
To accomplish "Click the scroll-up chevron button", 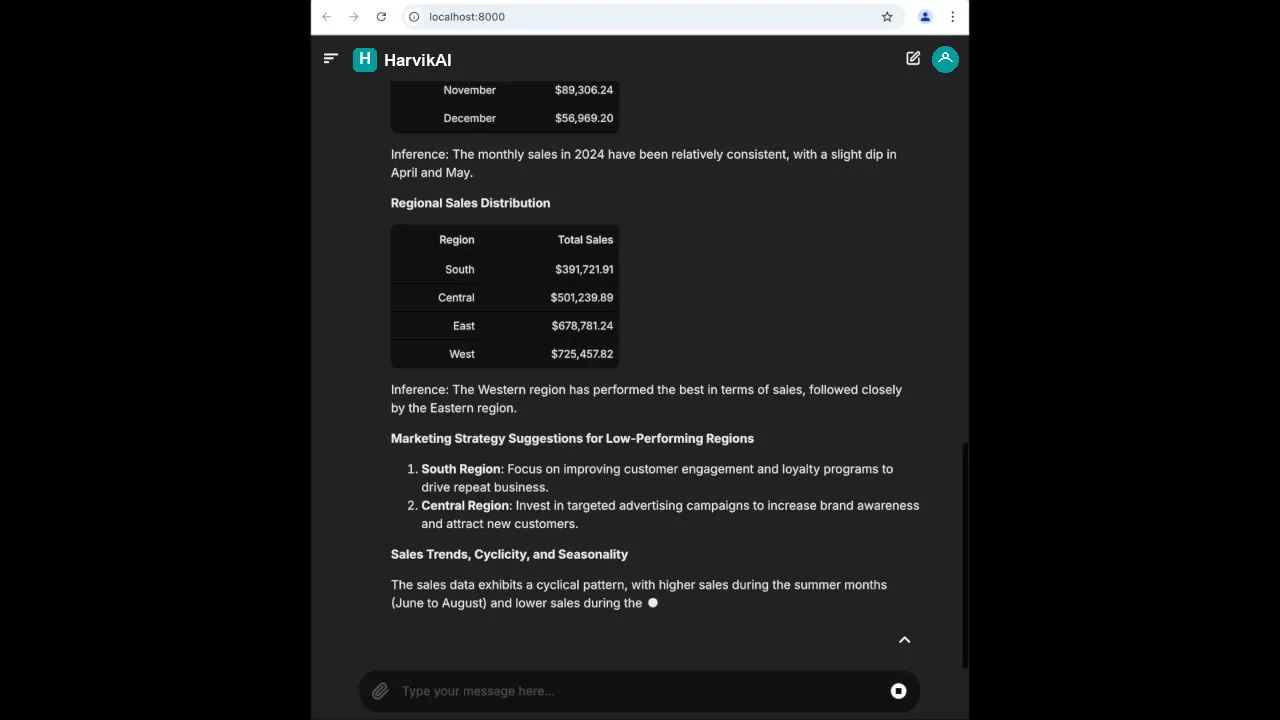I will (x=904, y=640).
